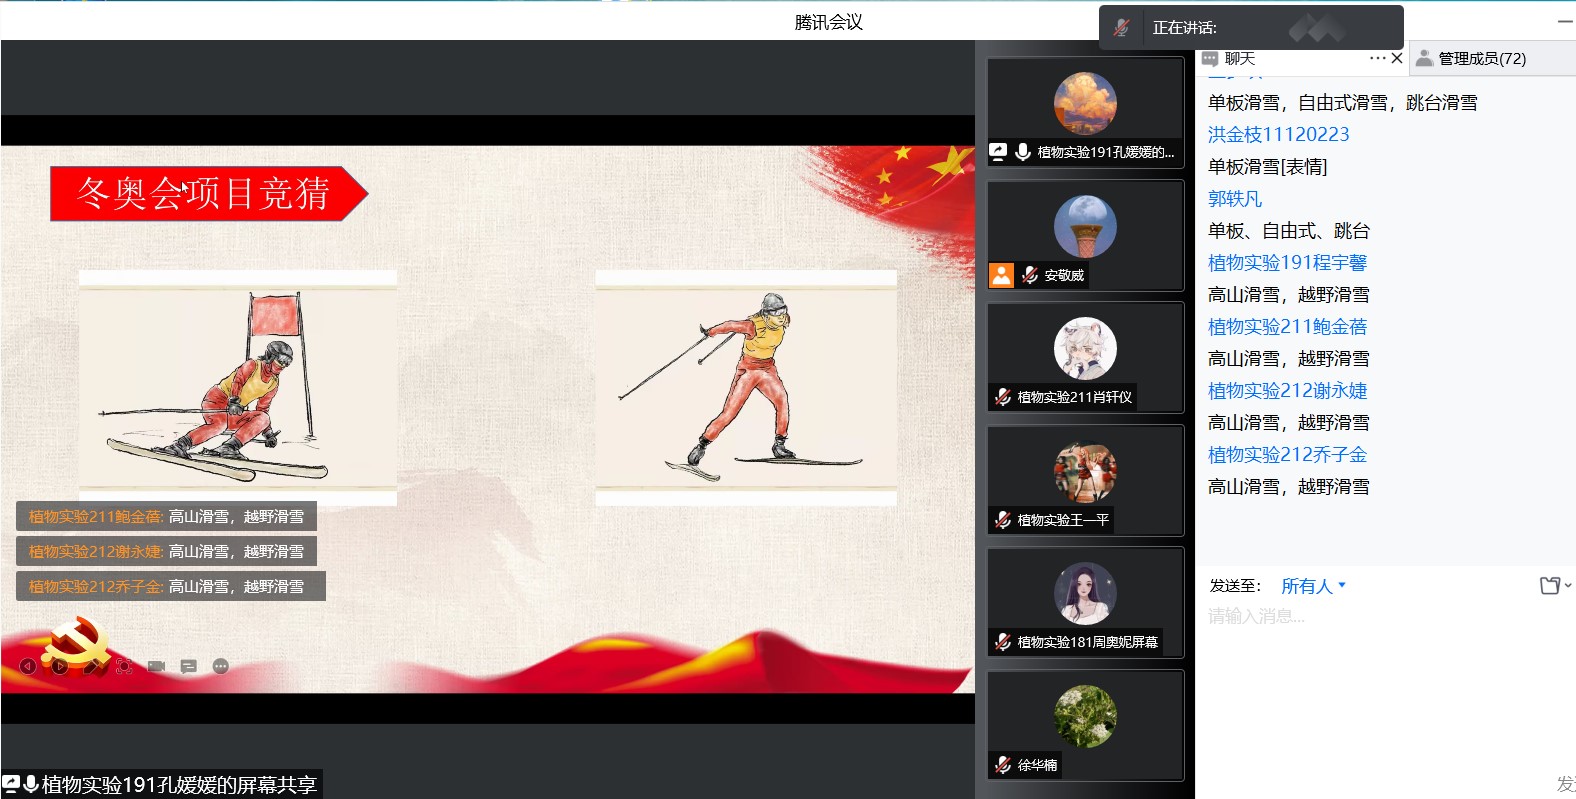1576x799 pixels.
Task: Click sender name 植物实验211鲍金蓓 in chat
Action: tap(1287, 327)
